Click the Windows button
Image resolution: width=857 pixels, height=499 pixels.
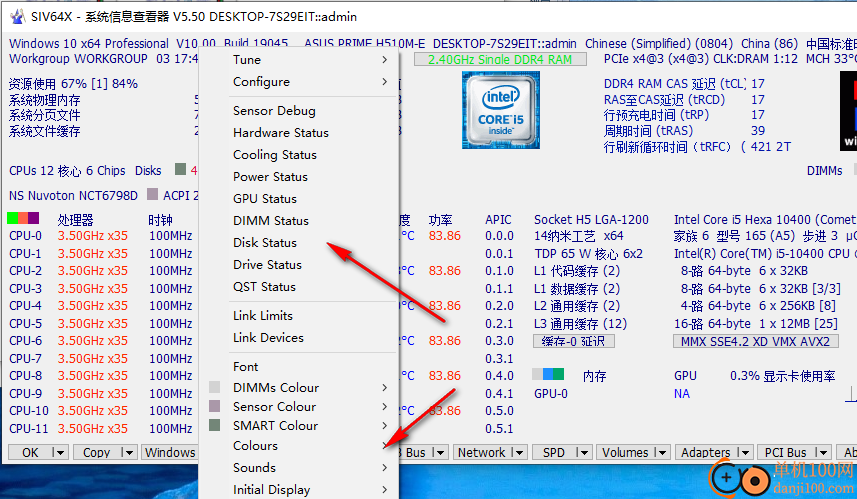coord(169,453)
